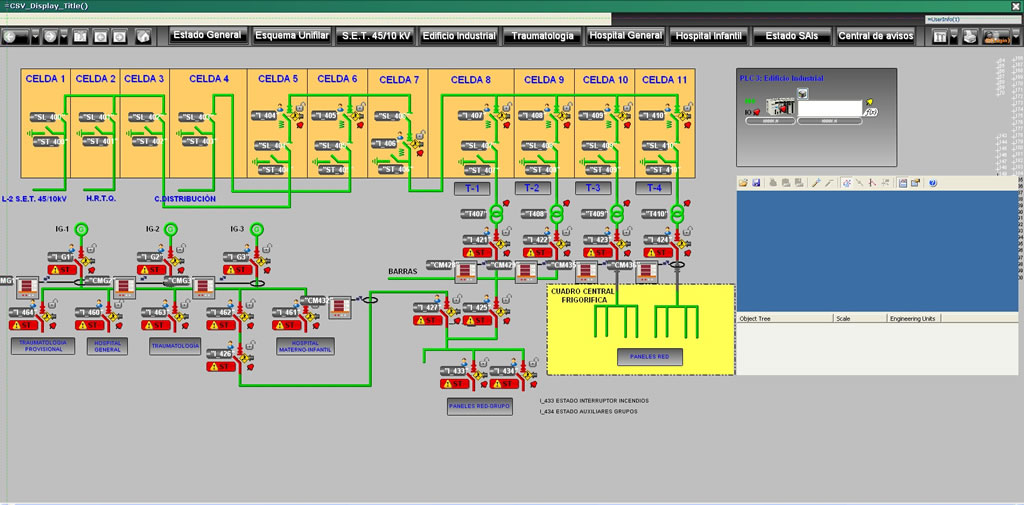
Task: Click the Engineering Units column header
Action: 914,318
